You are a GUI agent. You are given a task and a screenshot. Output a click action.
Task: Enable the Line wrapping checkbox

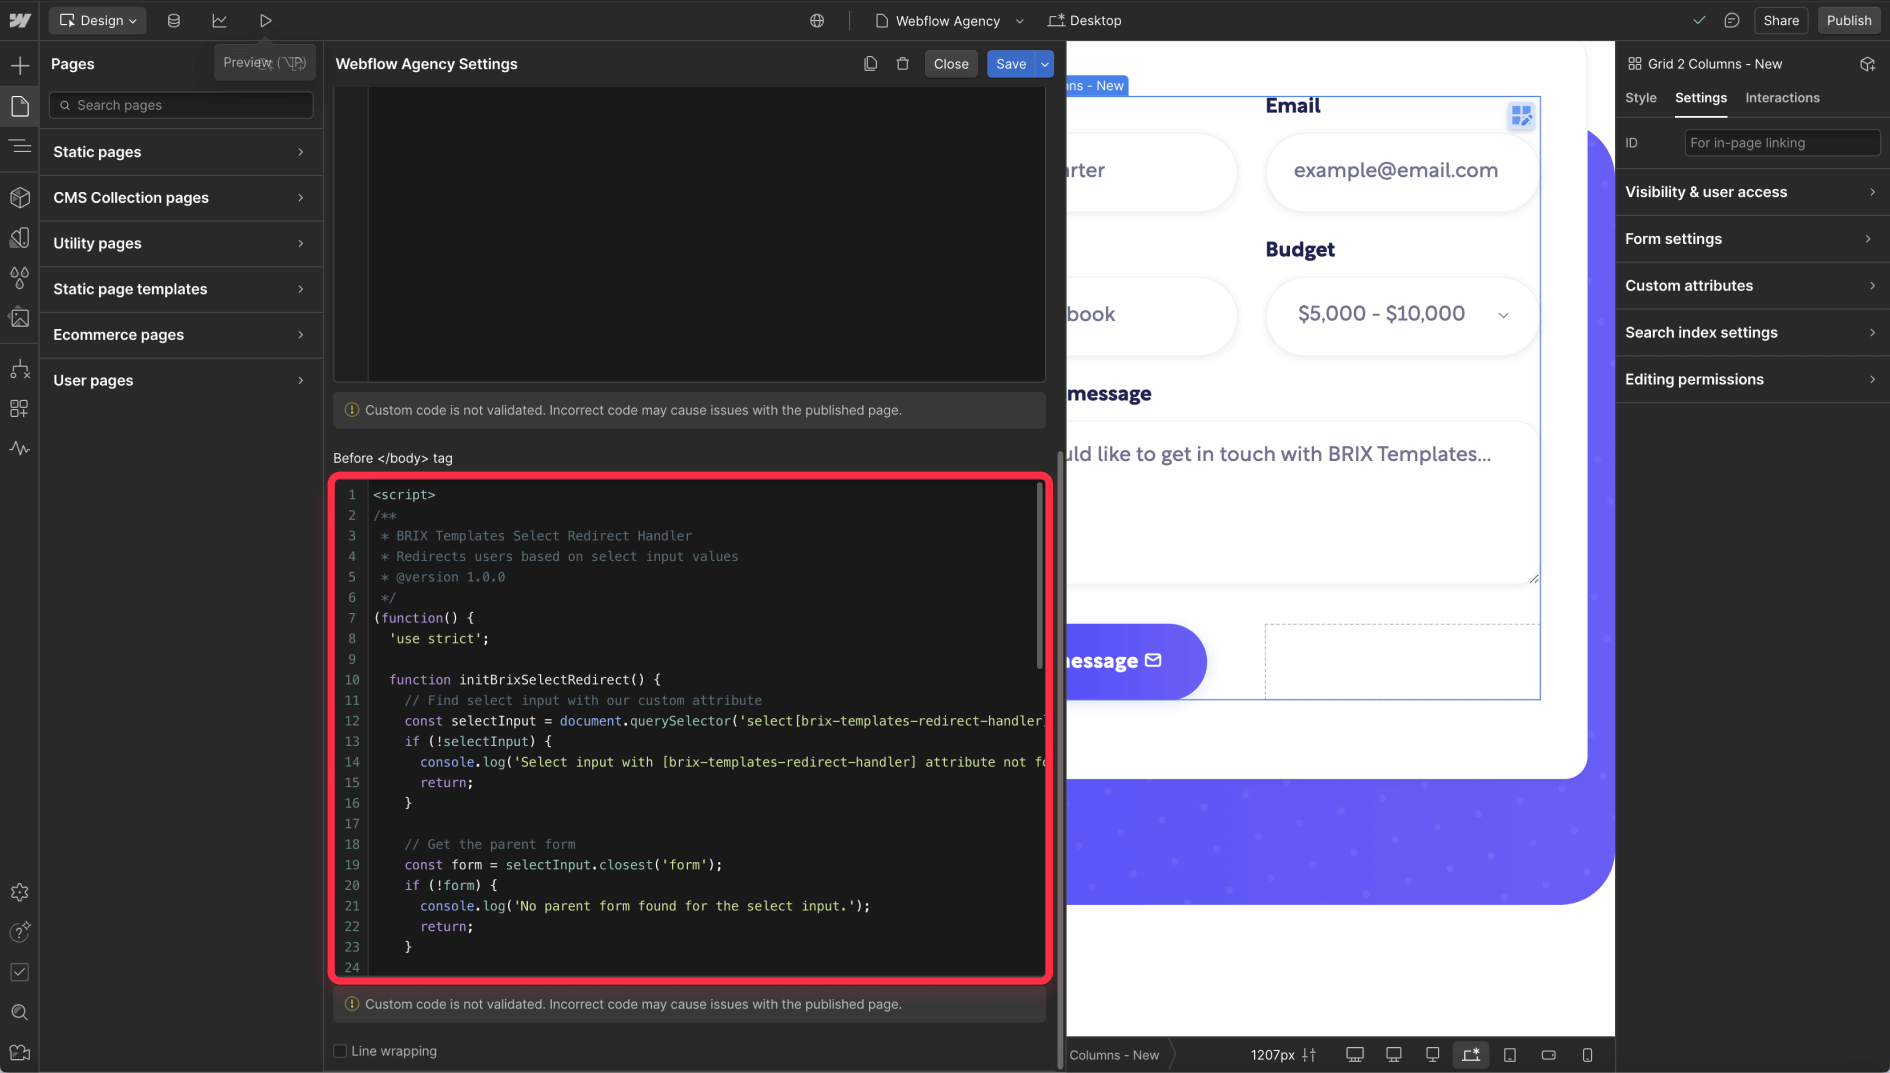click(x=340, y=1051)
